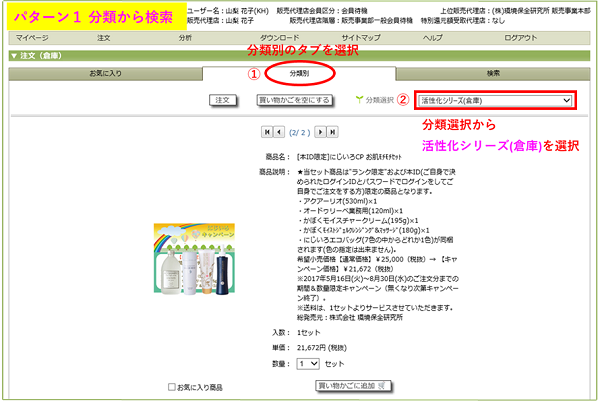
Task: Switch to the 分類別 tab
Action: pyautogui.click(x=300, y=74)
